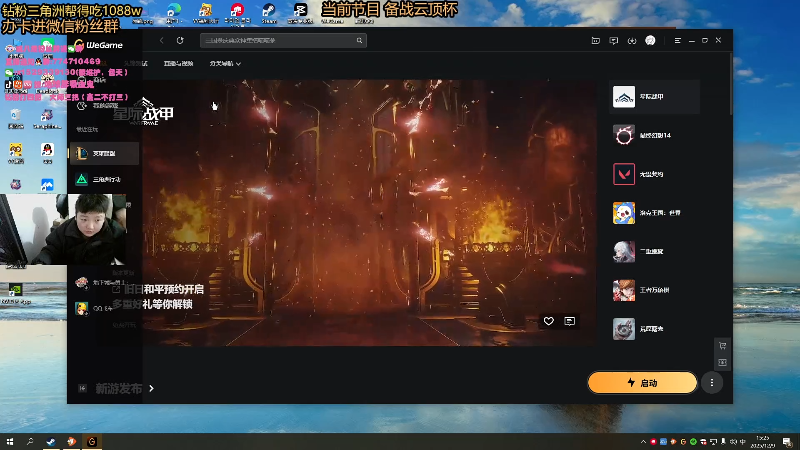Expand 新游发布 with the arrow
This screenshot has height=450, width=800.
[152, 388]
